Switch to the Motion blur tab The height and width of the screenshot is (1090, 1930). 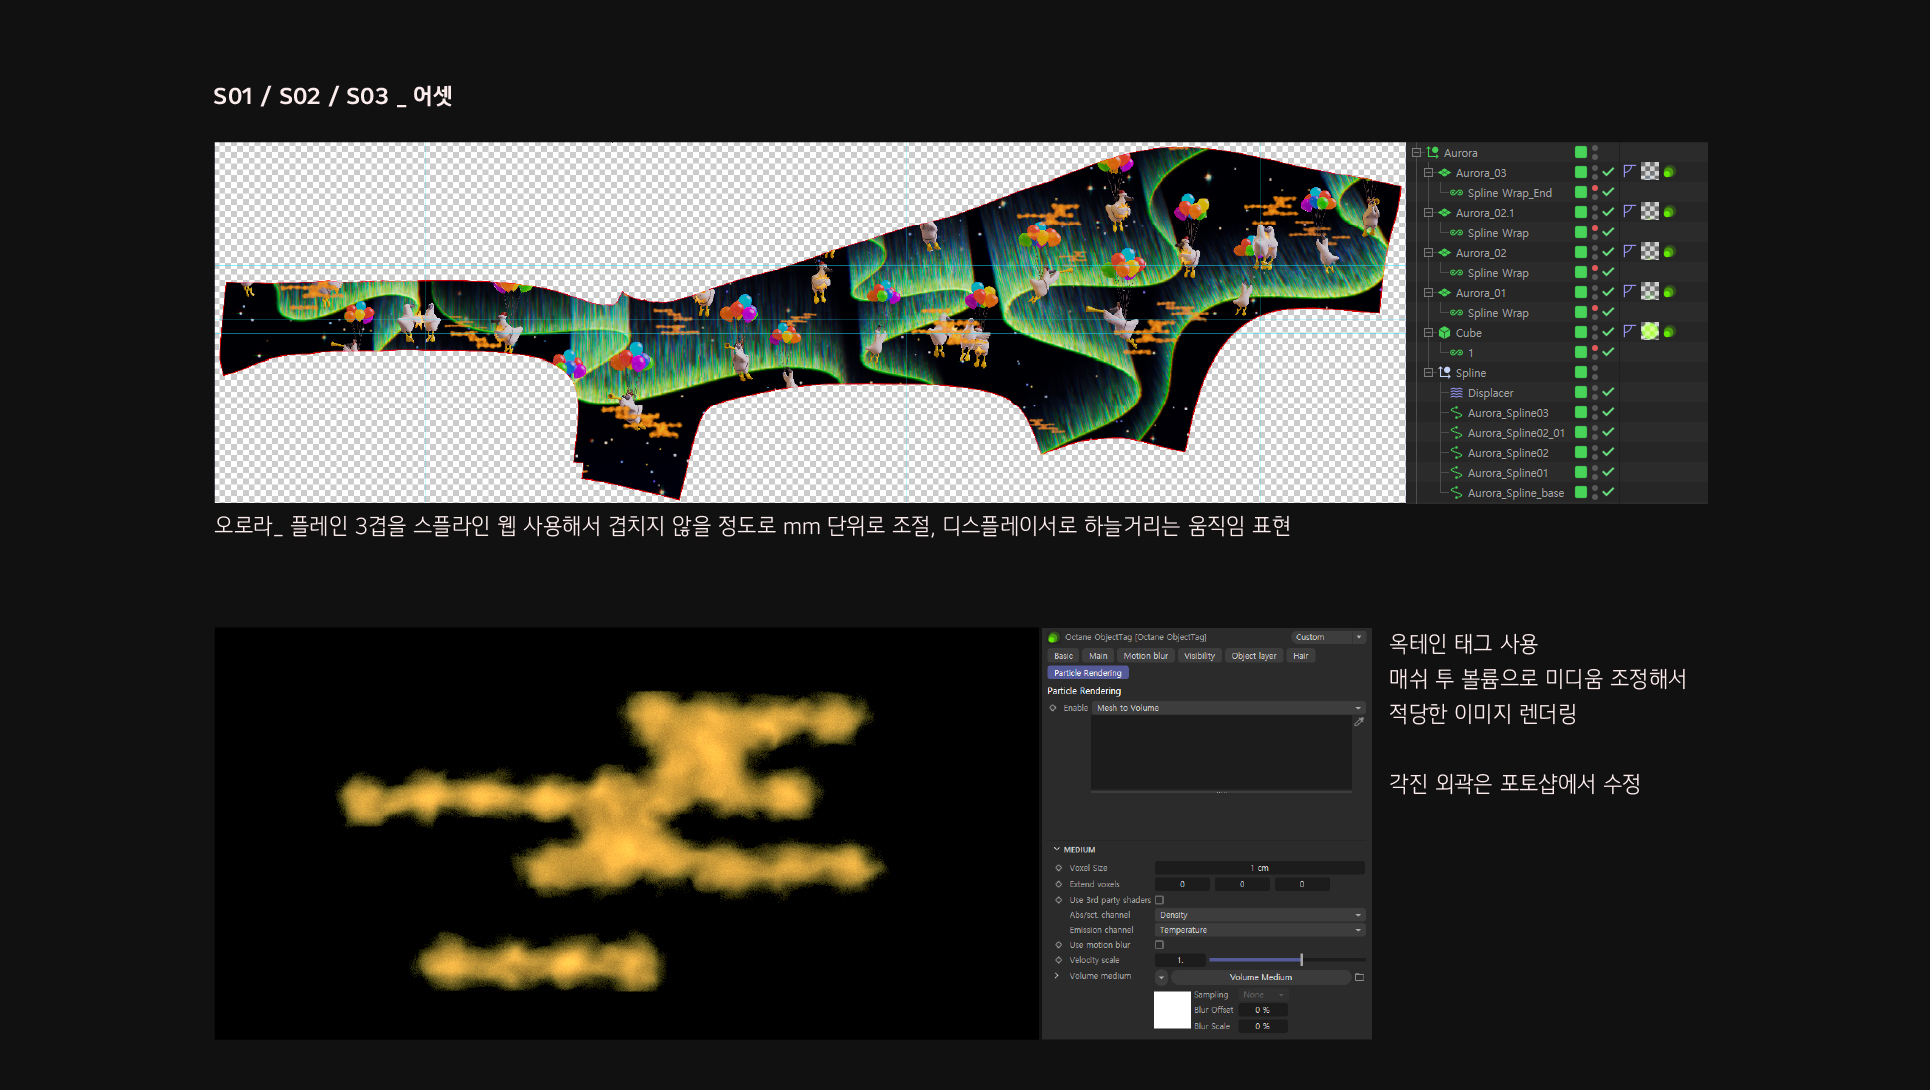click(1145, 656)
